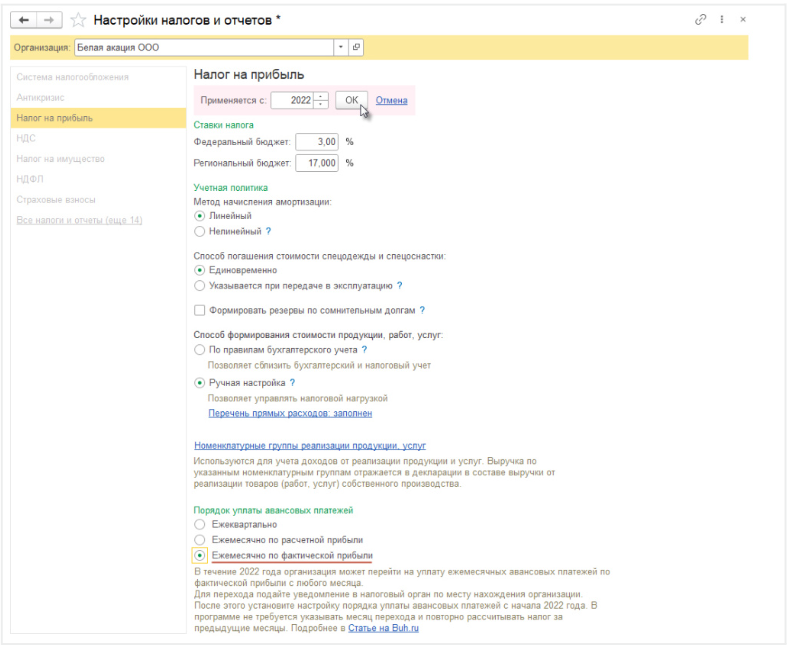The image size is (790, 651).
Task: Open НДФЛ section in sidebar
Action: pyautogui.click(x=30, y=179)
